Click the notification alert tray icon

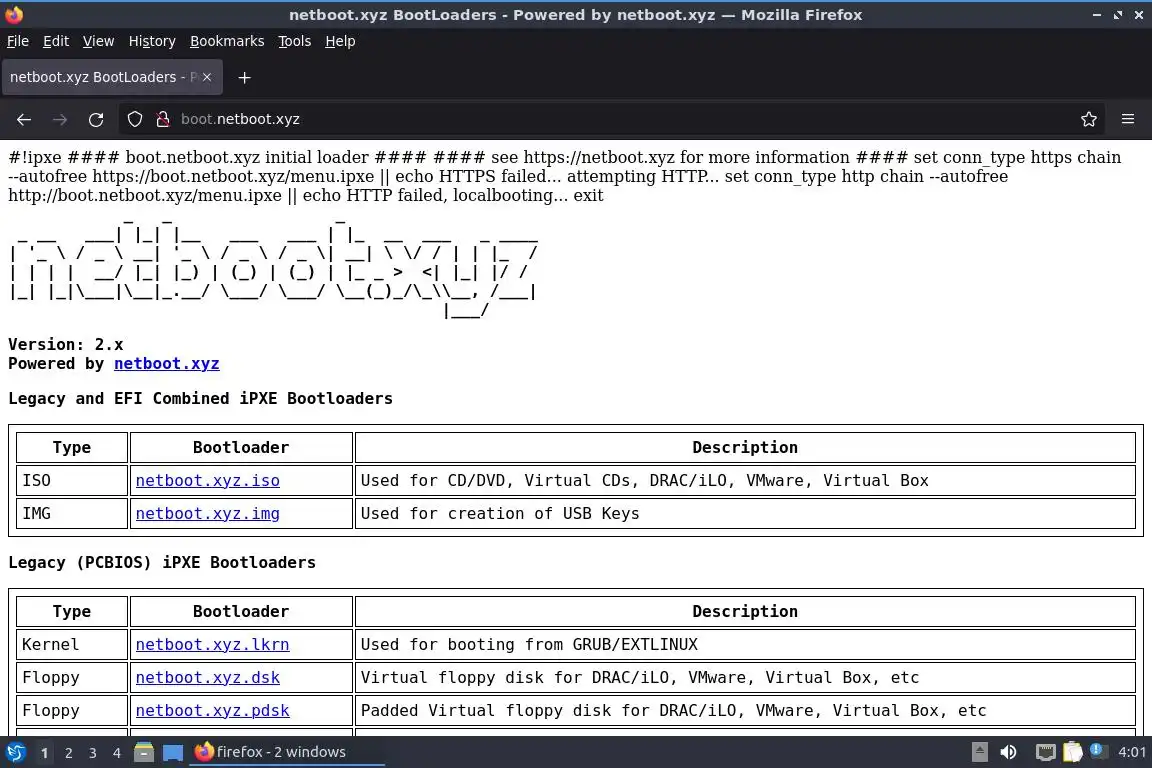(1097, 750)
